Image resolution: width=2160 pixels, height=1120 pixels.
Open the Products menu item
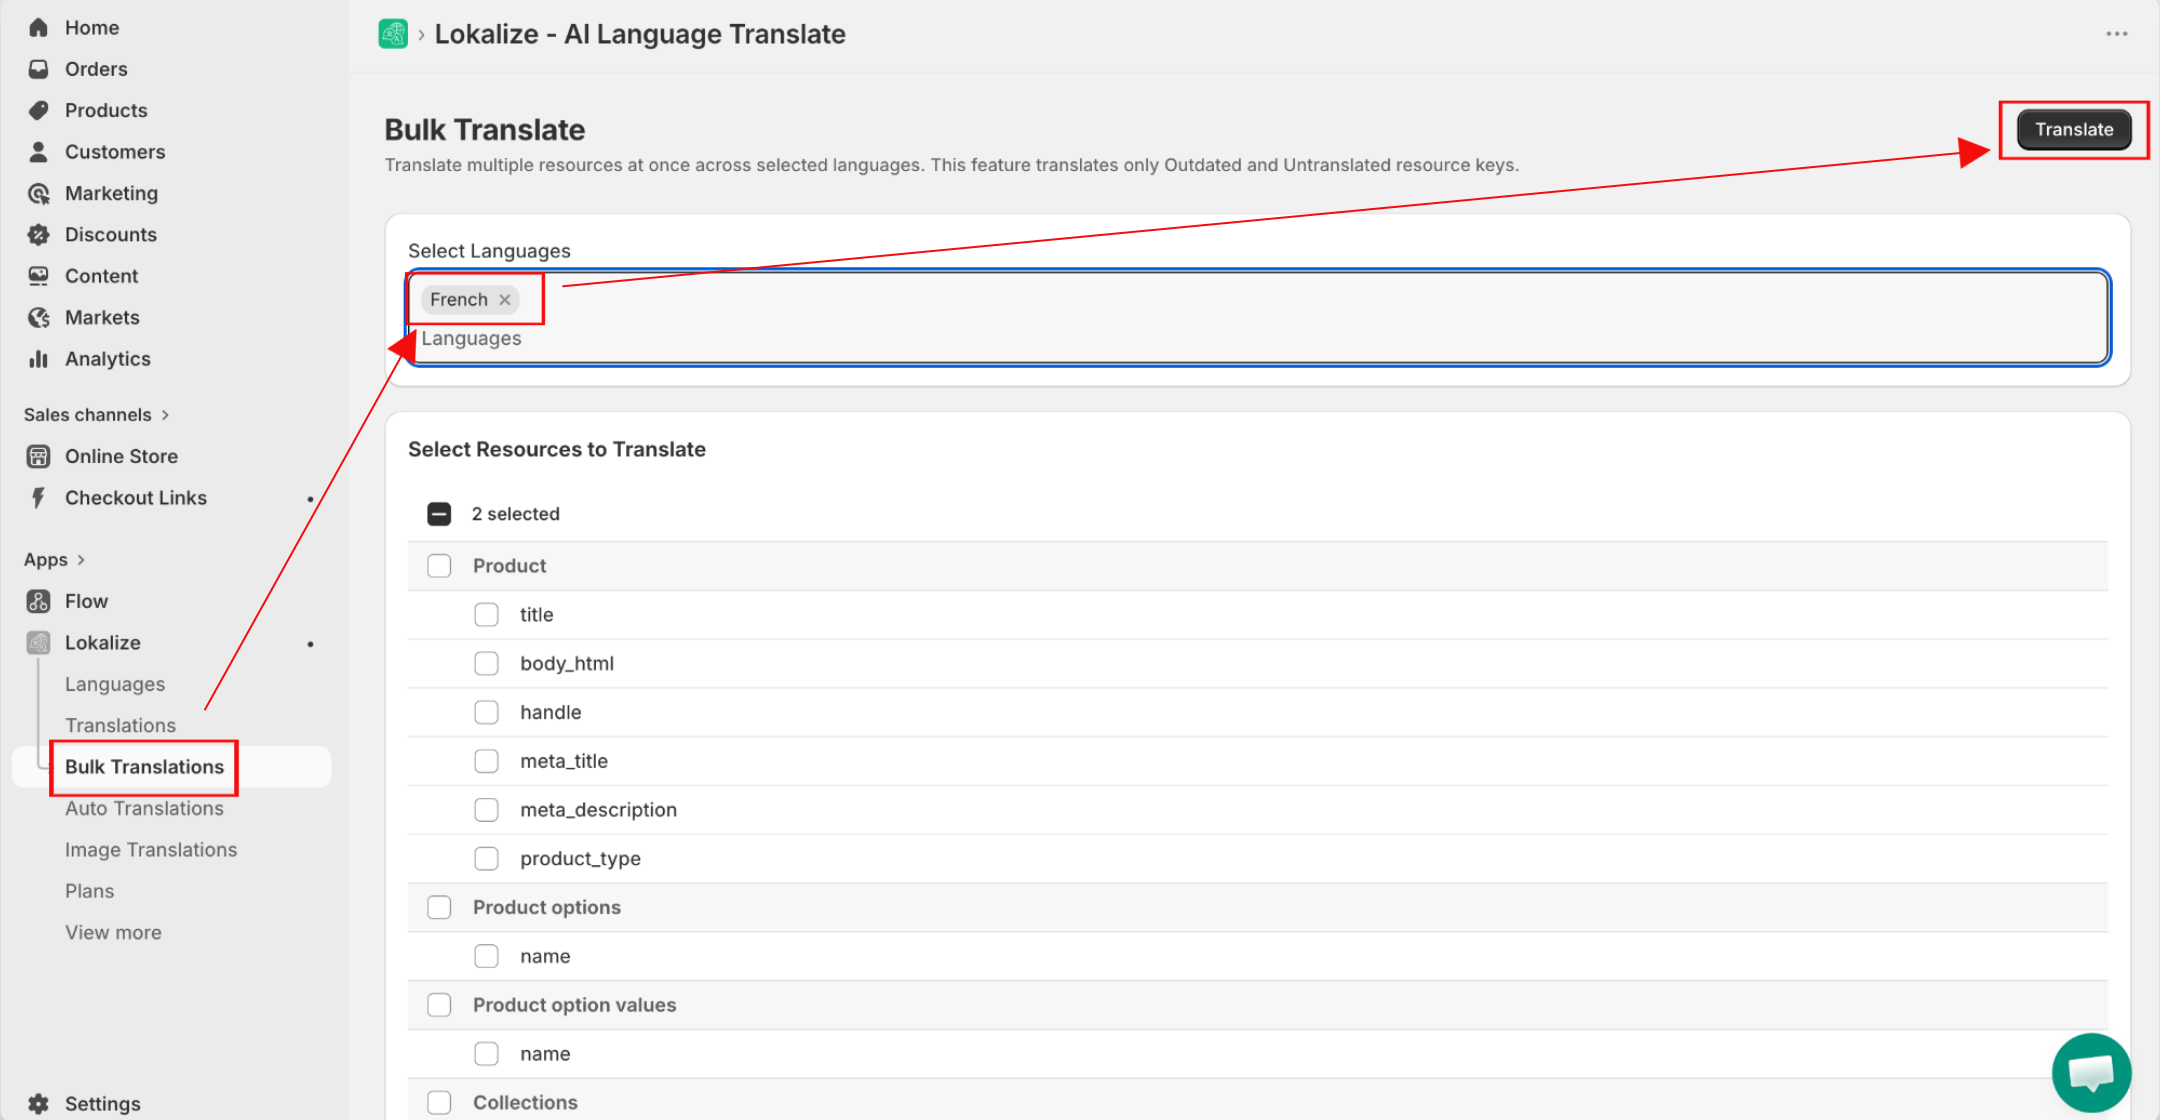tap(106, 111)
